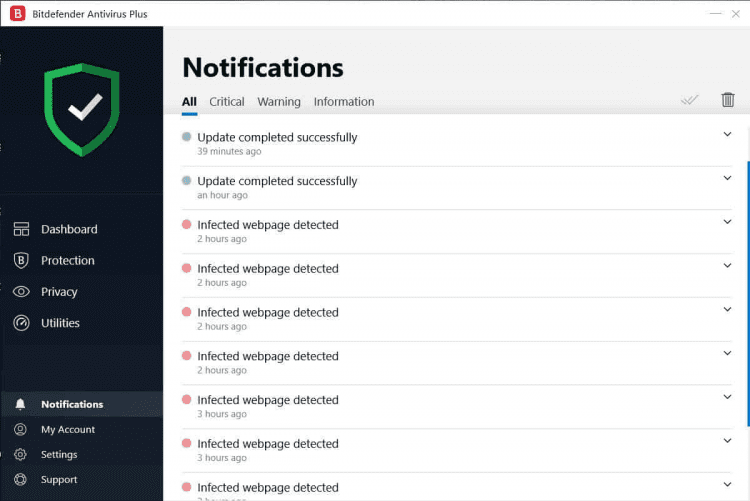Switch to the Warning tab
Viewport: 750px width, 501px height.
click(x=279, y=102)
